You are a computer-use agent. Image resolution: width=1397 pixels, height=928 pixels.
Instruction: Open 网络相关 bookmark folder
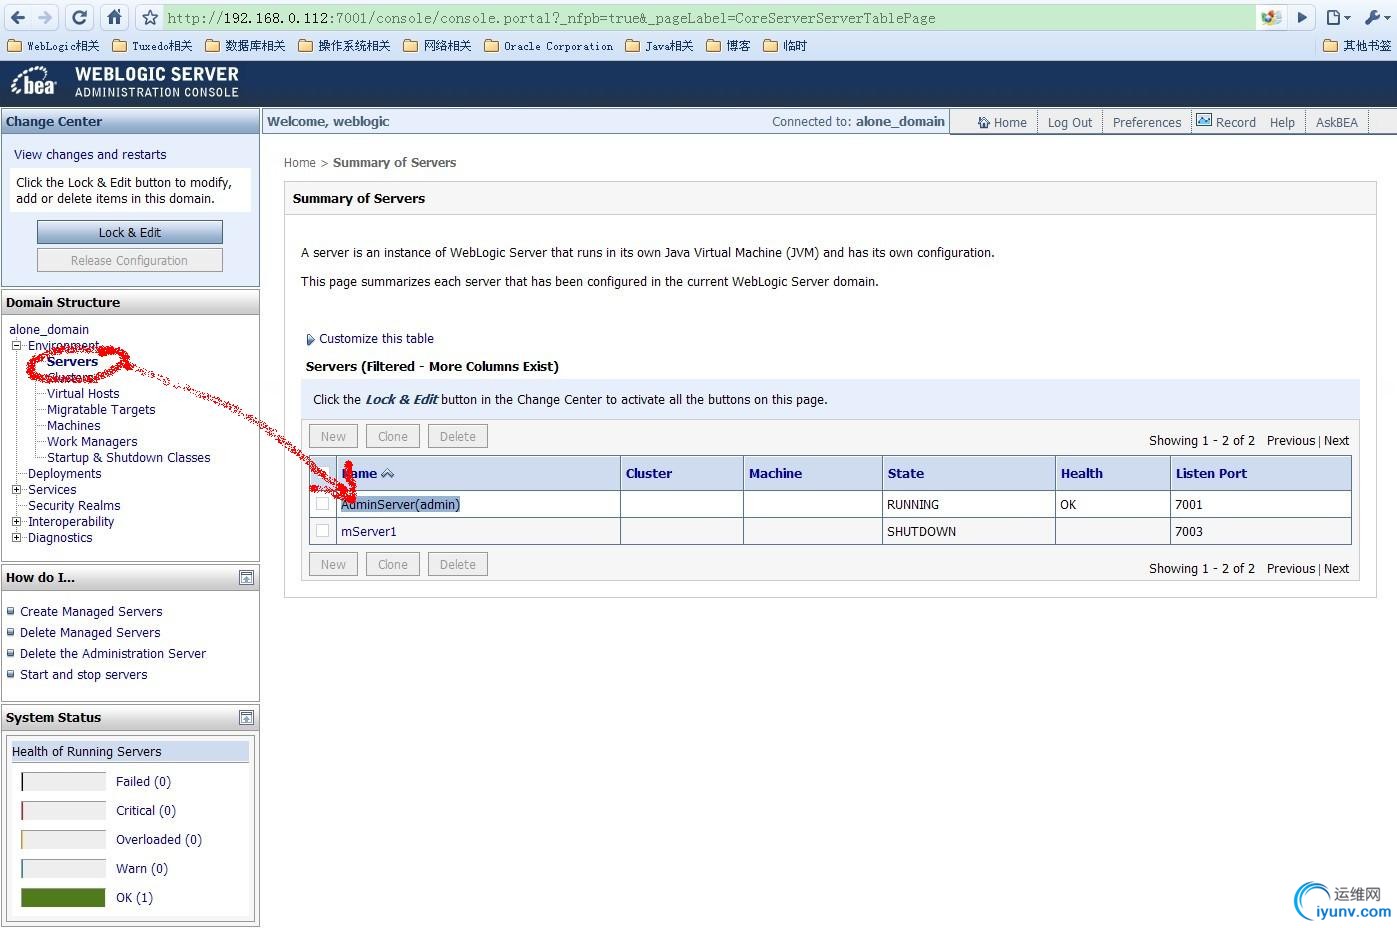[437, 46]
